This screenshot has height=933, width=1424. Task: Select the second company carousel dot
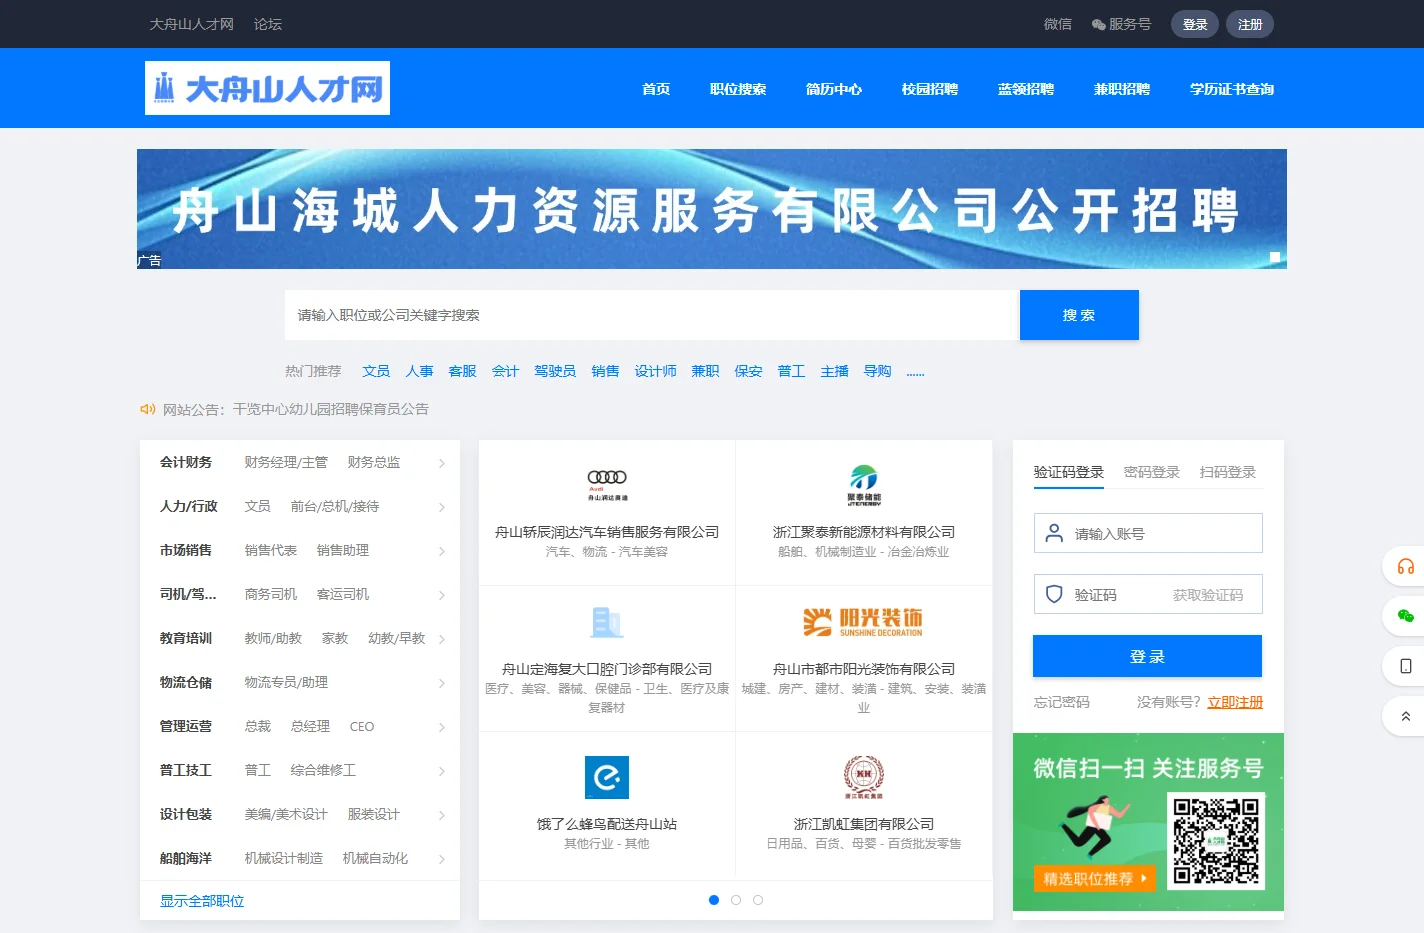pos(736,900)
